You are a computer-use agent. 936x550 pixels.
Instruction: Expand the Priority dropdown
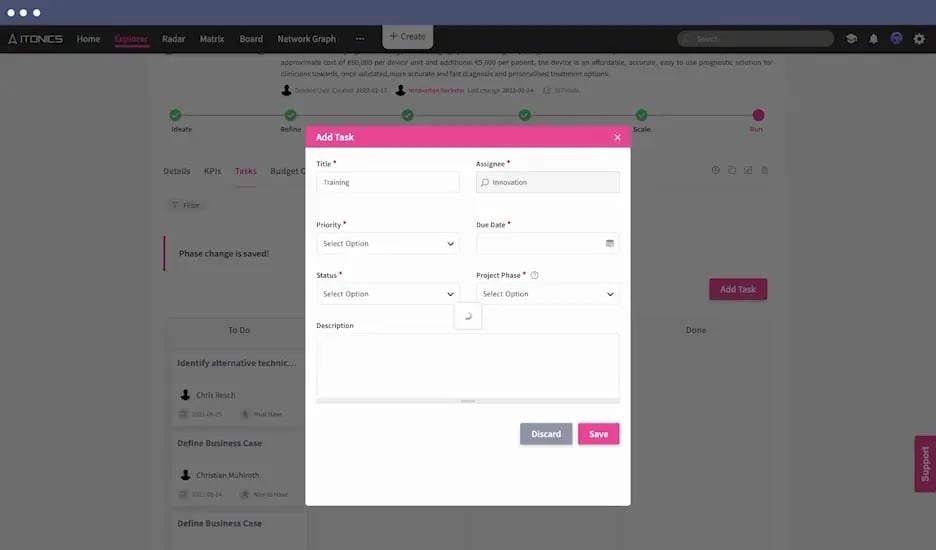click(x=388, y=244)
